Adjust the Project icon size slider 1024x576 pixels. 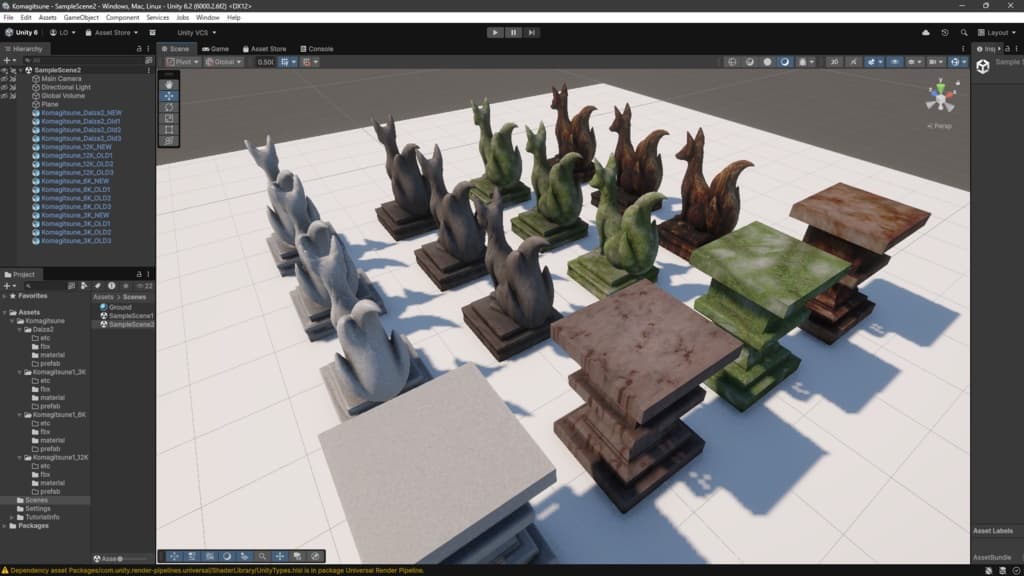click(x=131, y=559)
